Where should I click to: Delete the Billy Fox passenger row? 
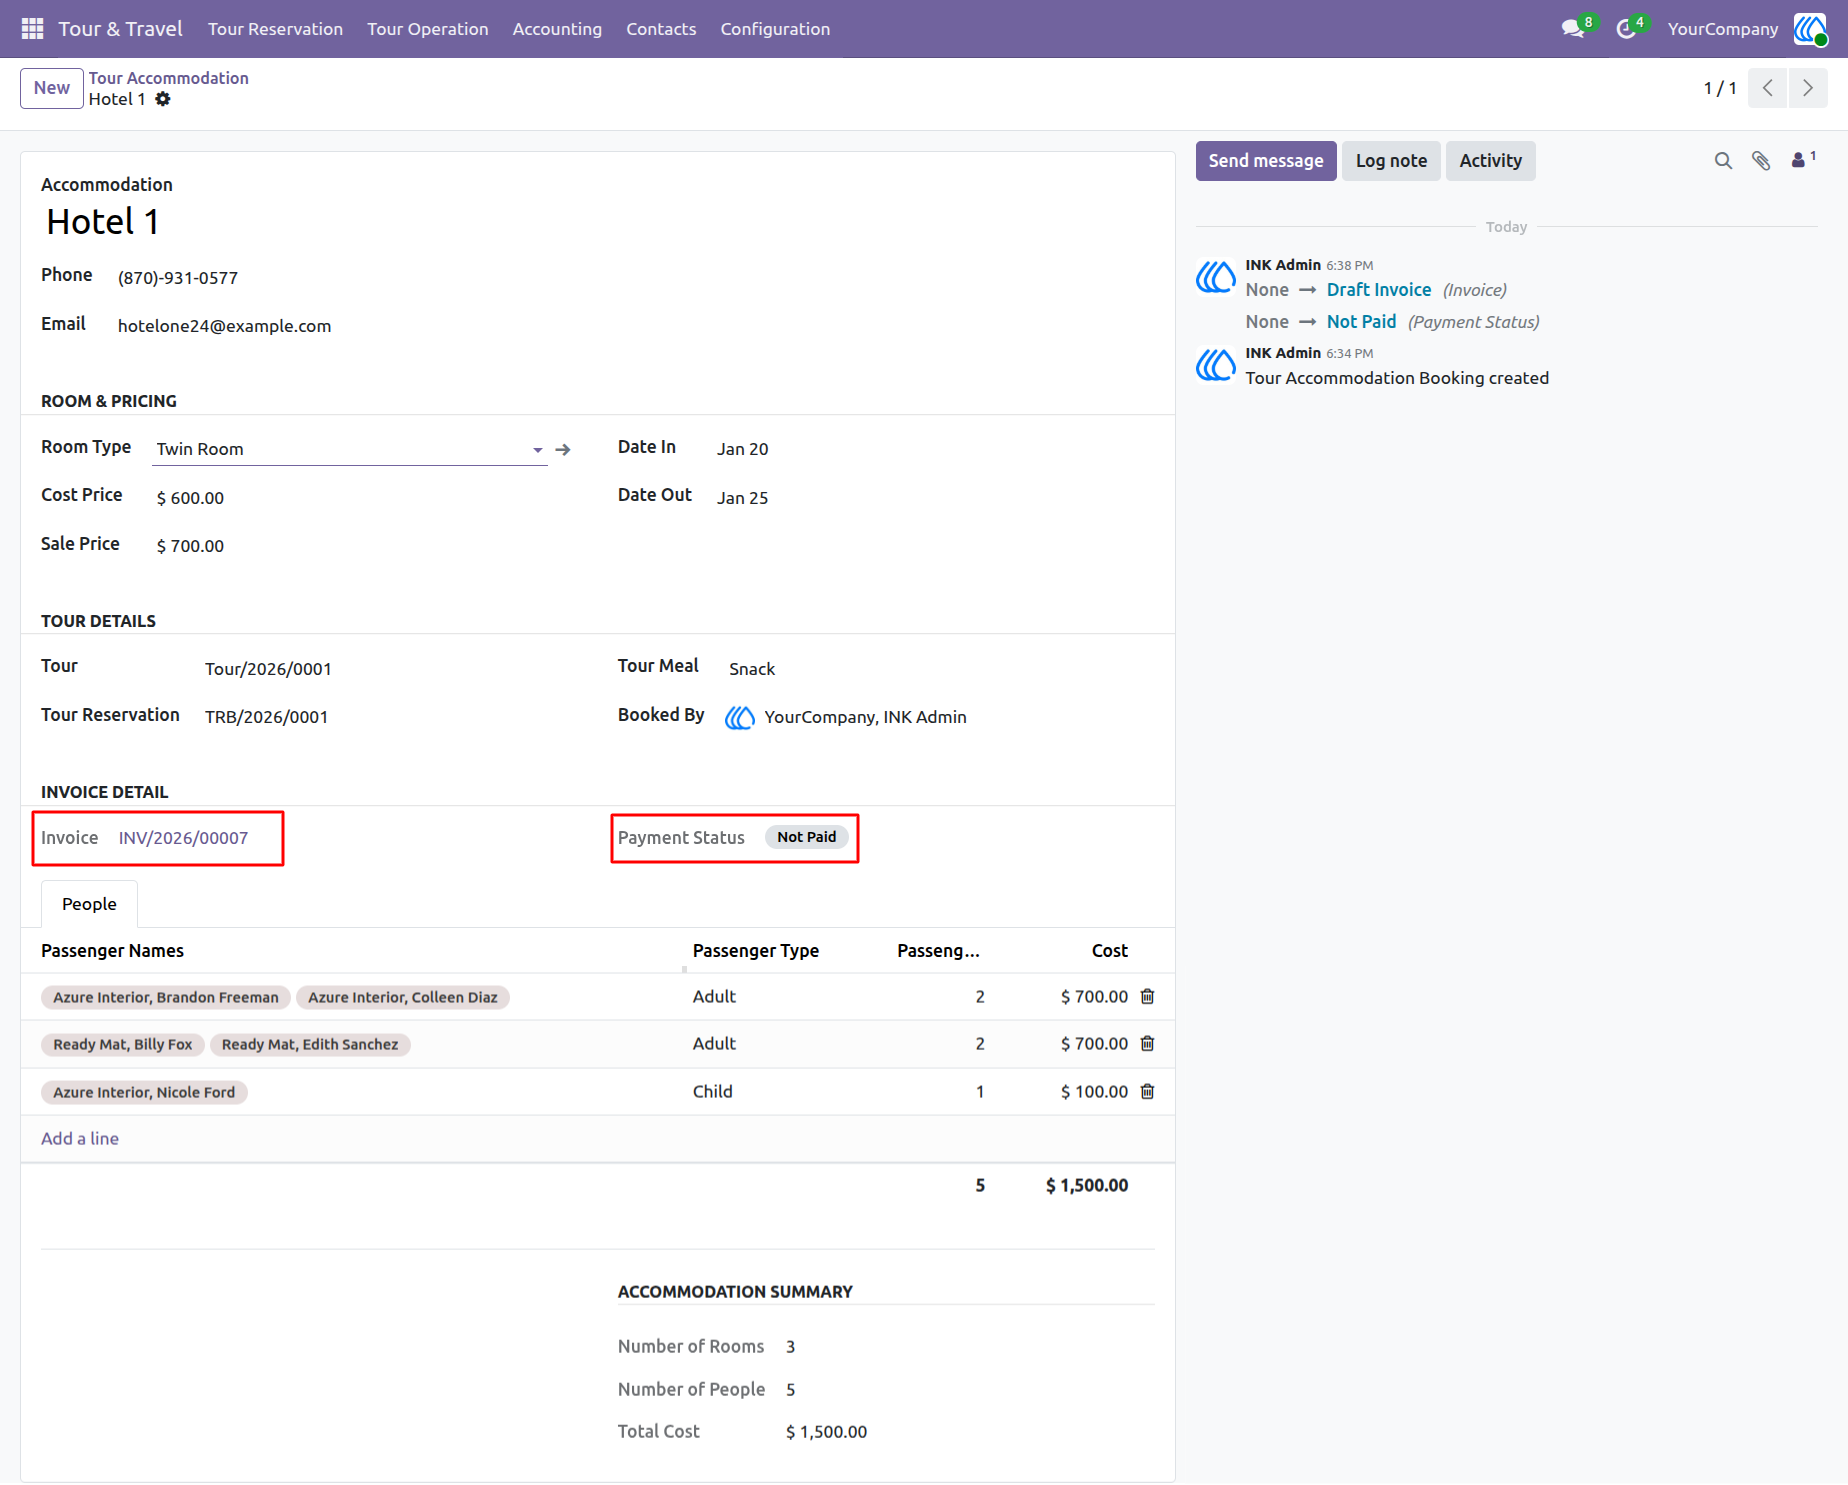(x=1148, y=1044)
